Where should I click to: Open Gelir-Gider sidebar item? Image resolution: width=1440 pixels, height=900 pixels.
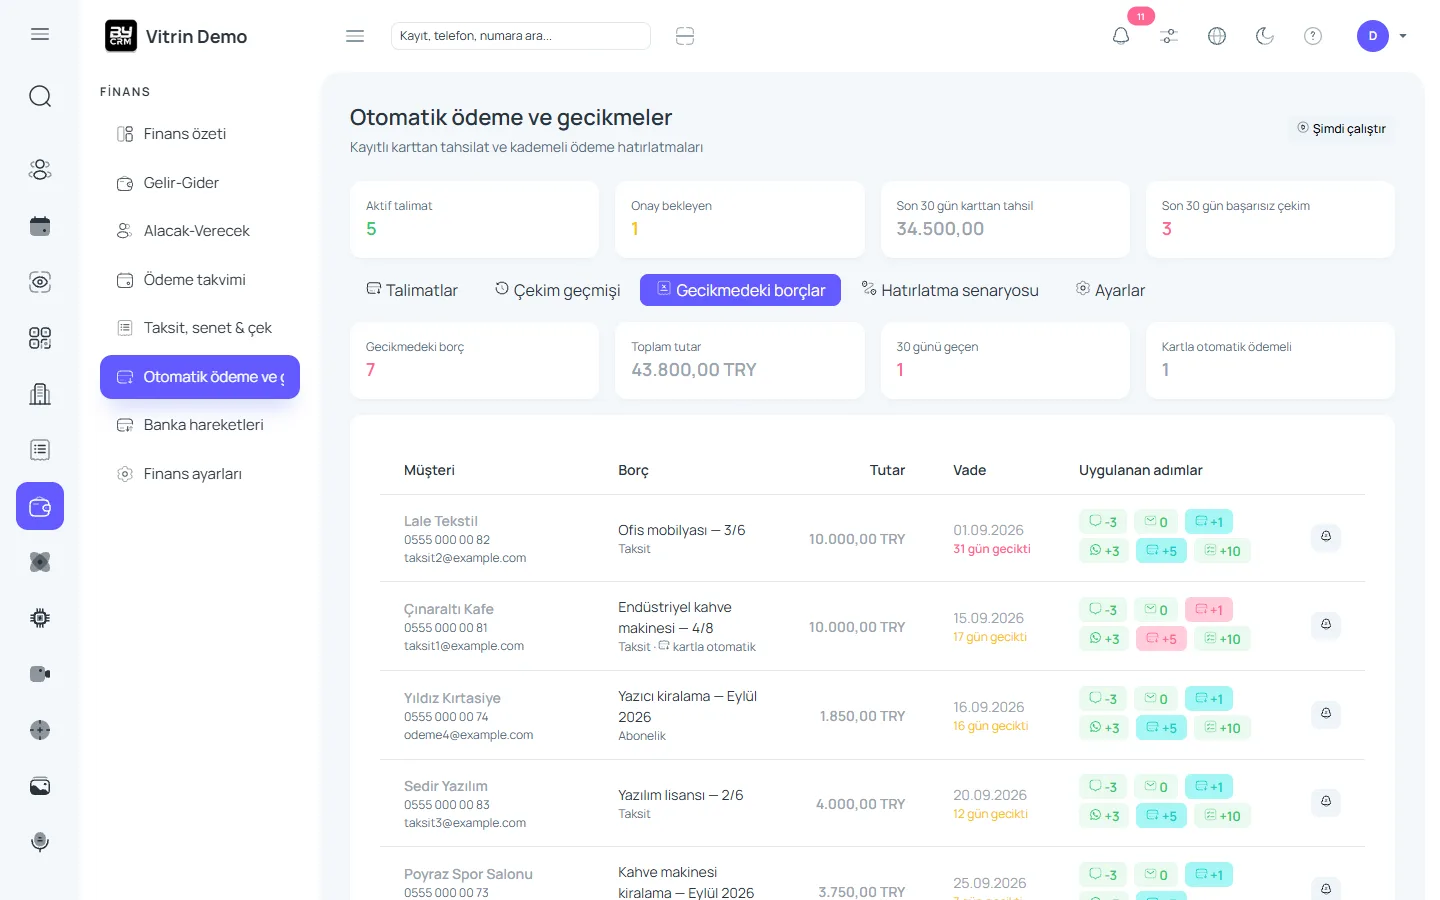click(200, 183)
